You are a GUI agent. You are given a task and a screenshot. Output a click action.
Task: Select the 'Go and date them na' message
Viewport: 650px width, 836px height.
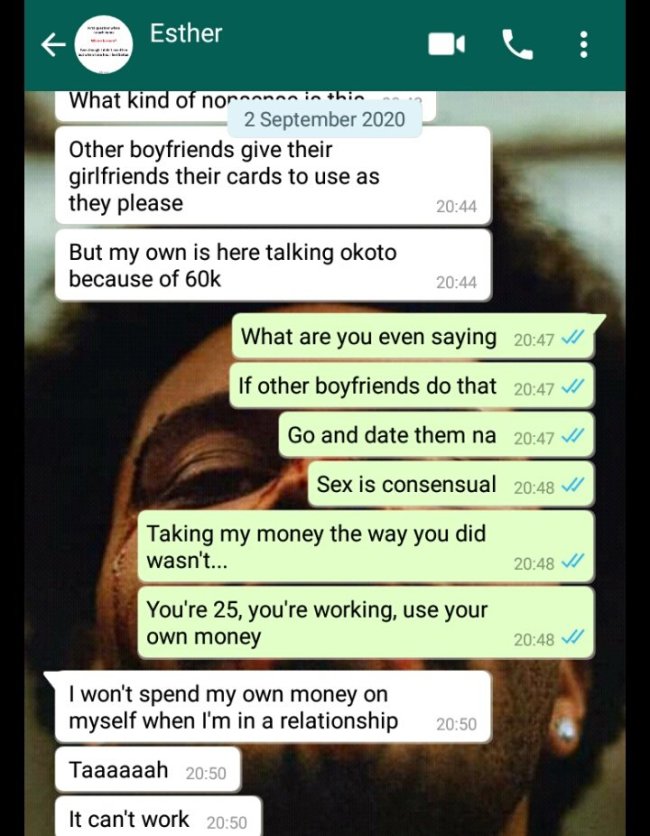436,435
